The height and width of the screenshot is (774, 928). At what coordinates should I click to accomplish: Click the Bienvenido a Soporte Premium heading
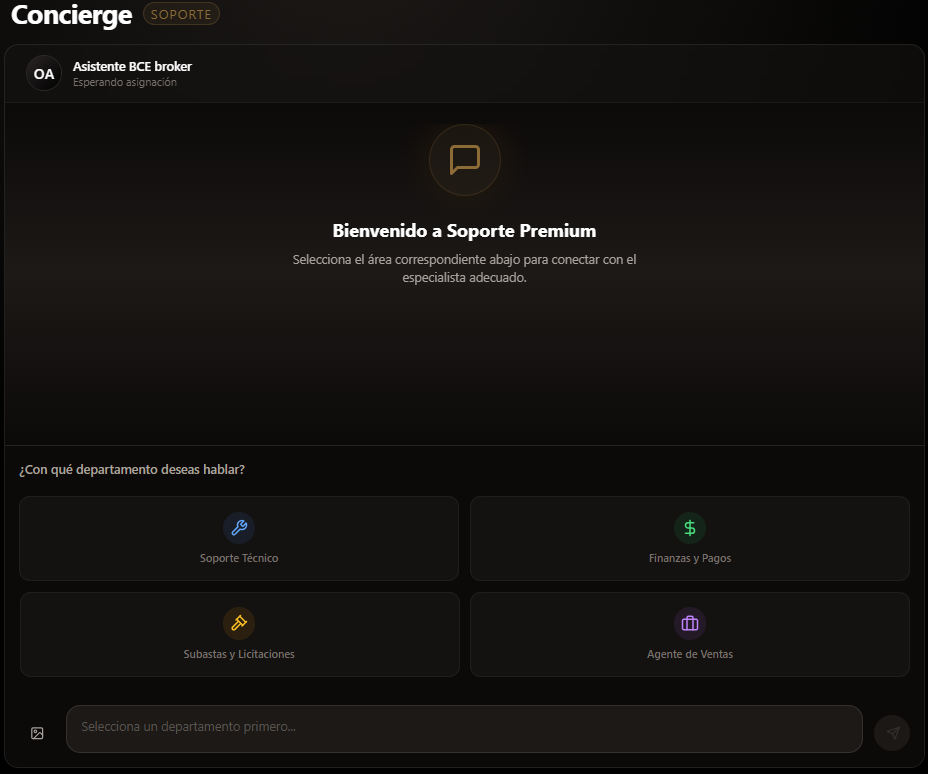[464, 230]
